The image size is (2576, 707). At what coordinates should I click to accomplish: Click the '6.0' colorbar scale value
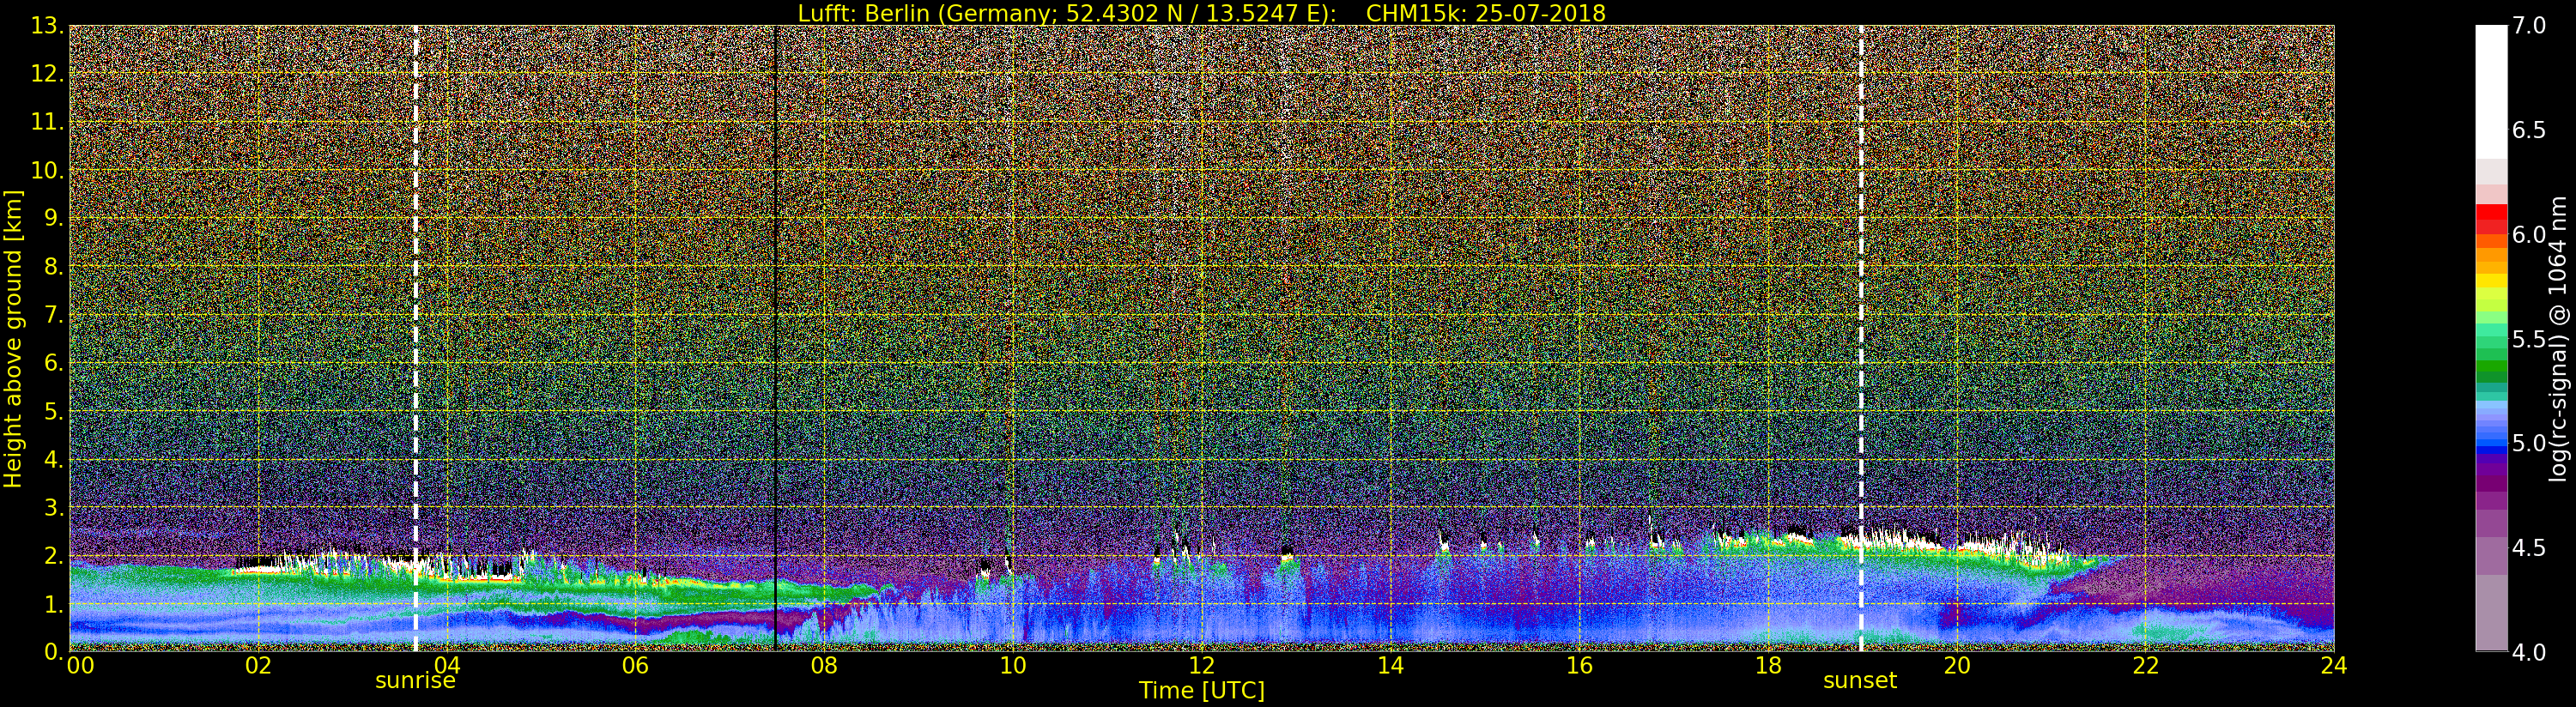pos(2529,235)
